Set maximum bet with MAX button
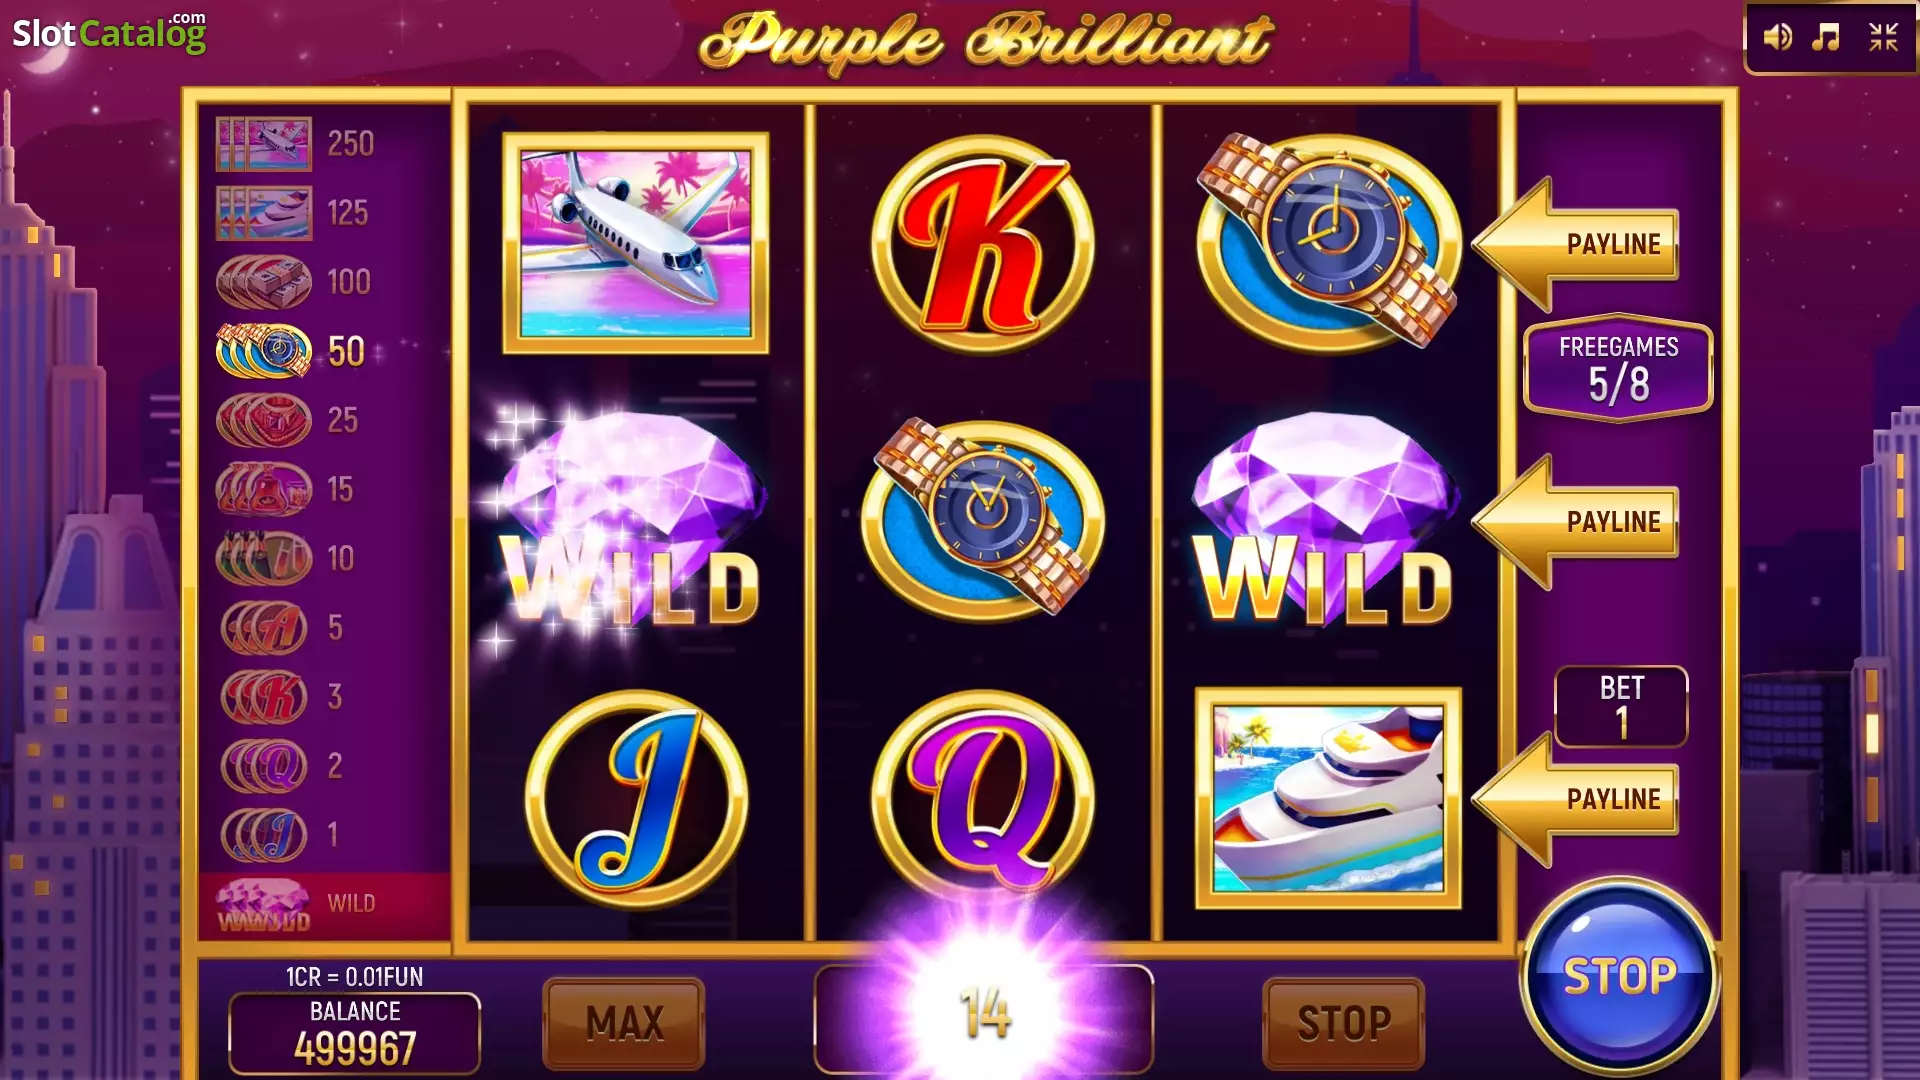The height and width of the screenshot is (1080, 1920). click(x=624, y=1023)
